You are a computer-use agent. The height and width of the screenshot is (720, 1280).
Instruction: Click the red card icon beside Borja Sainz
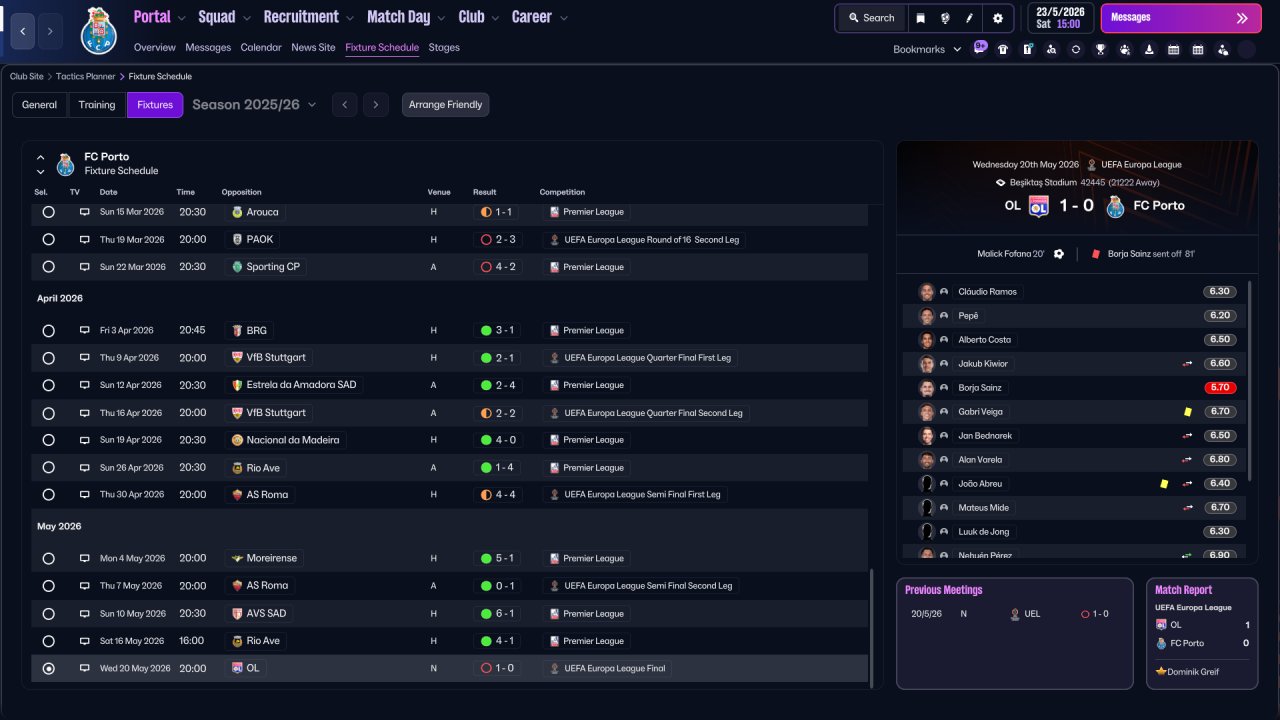tap(1096, 254)
